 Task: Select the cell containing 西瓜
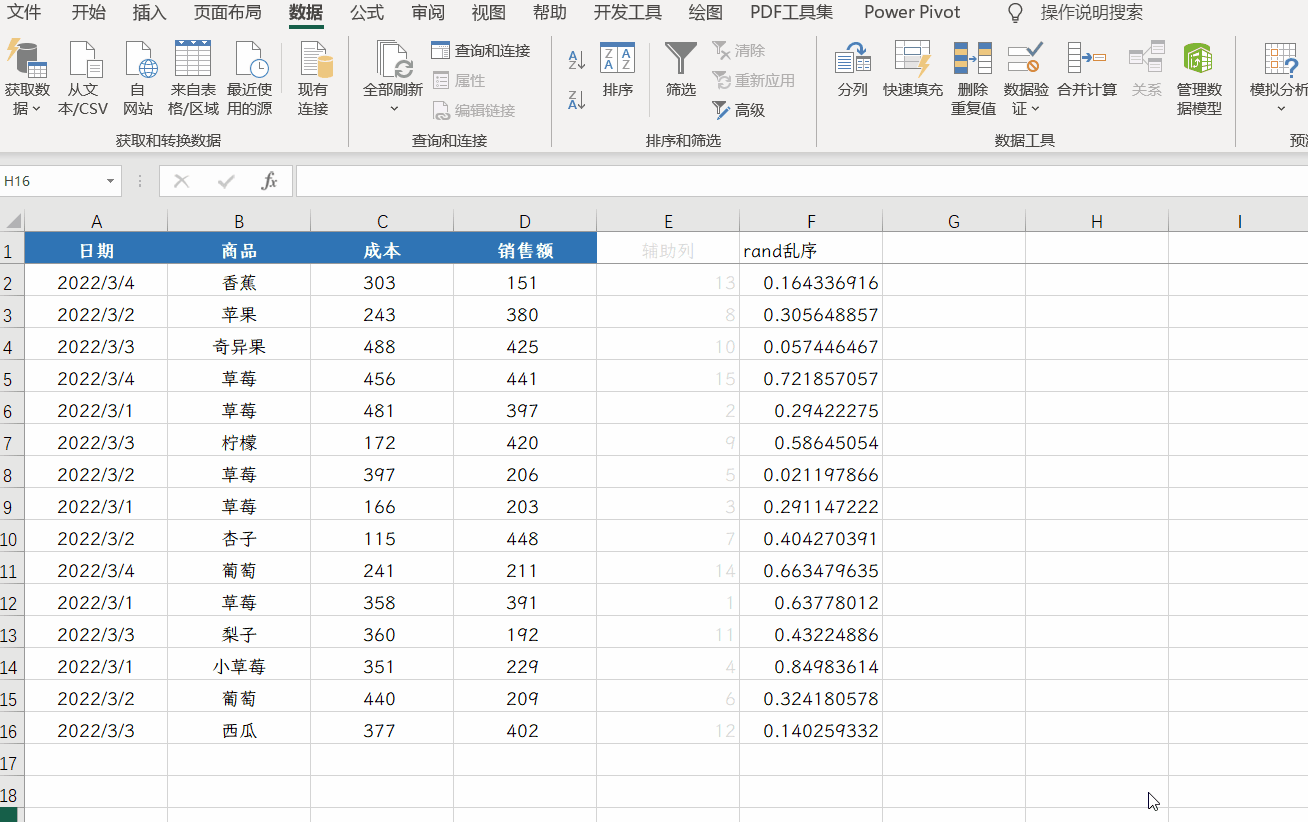[x=239, y=731]
